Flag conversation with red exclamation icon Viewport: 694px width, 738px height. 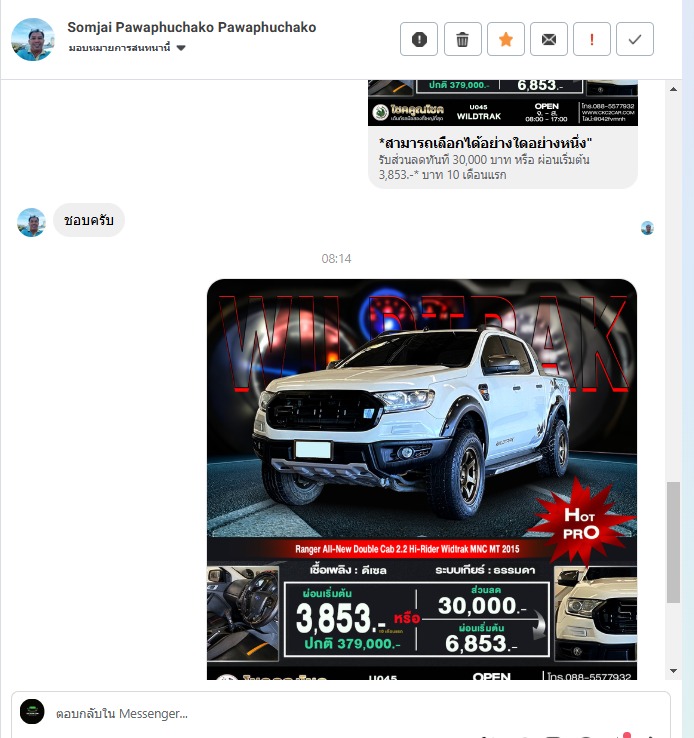pos(592,39)
